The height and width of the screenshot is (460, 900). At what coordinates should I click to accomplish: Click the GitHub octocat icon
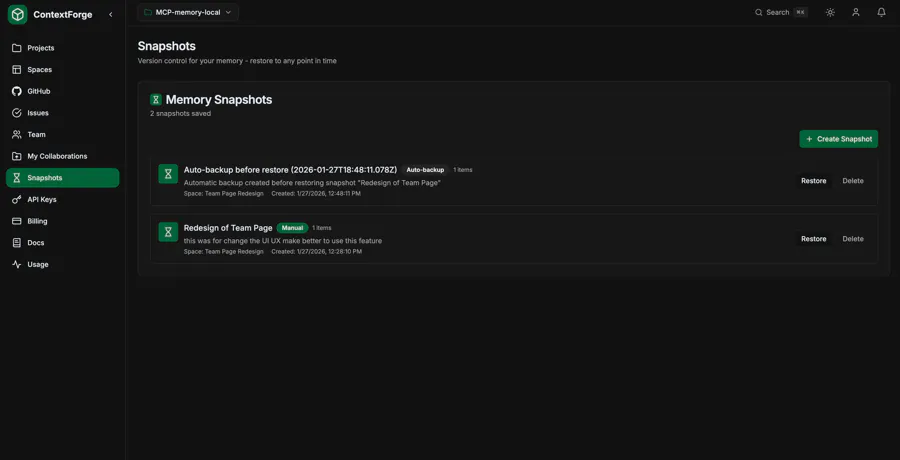(x=17, y=91)
